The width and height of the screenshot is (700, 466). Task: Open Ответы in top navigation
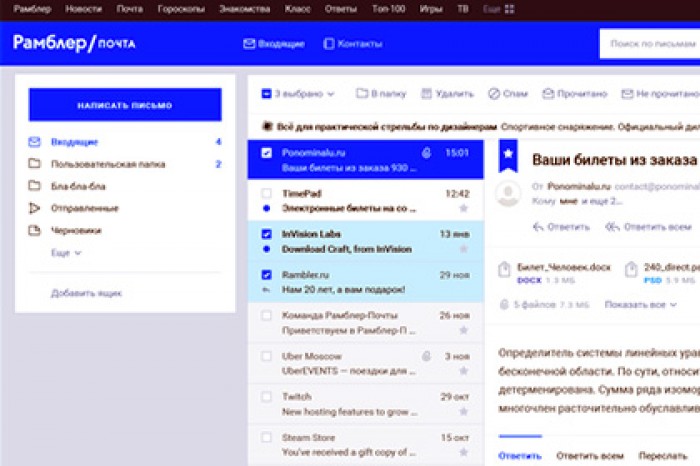click(341, 8)
